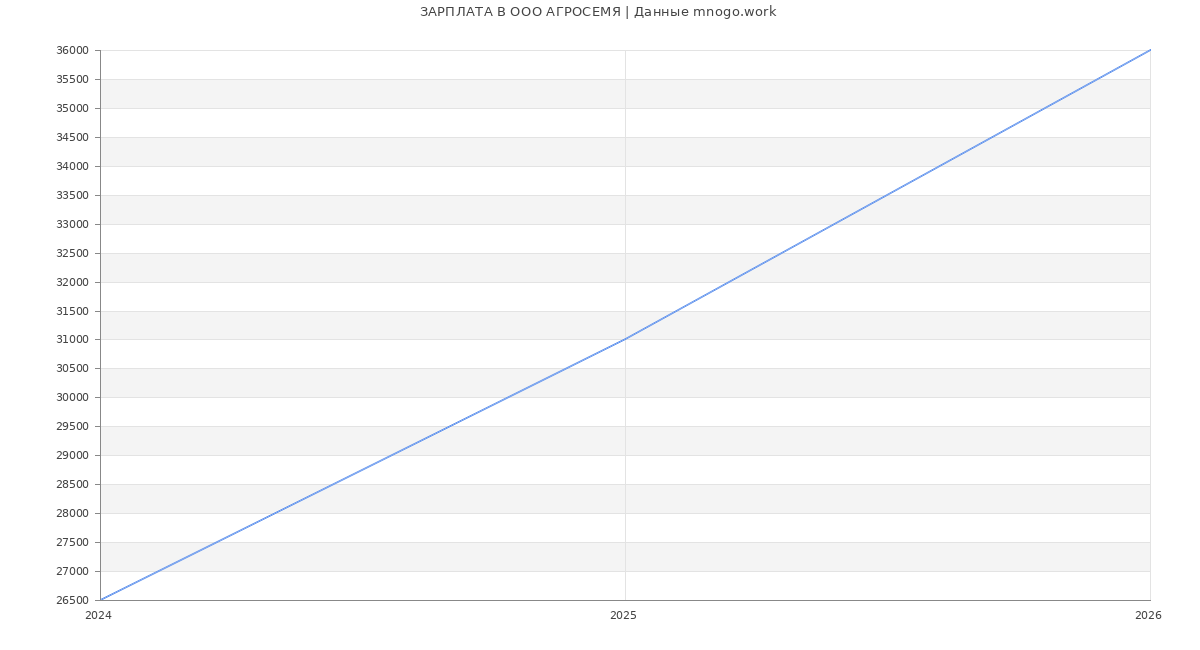This screenshot has height=650, width=1200.
Task: Choose the 28500 y-axis tick label
Action: [72, 484]
